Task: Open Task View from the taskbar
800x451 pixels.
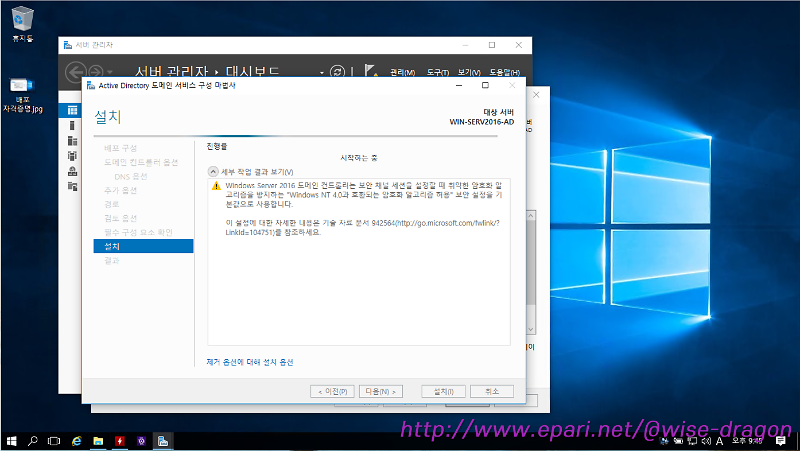Action: point(54,441)
